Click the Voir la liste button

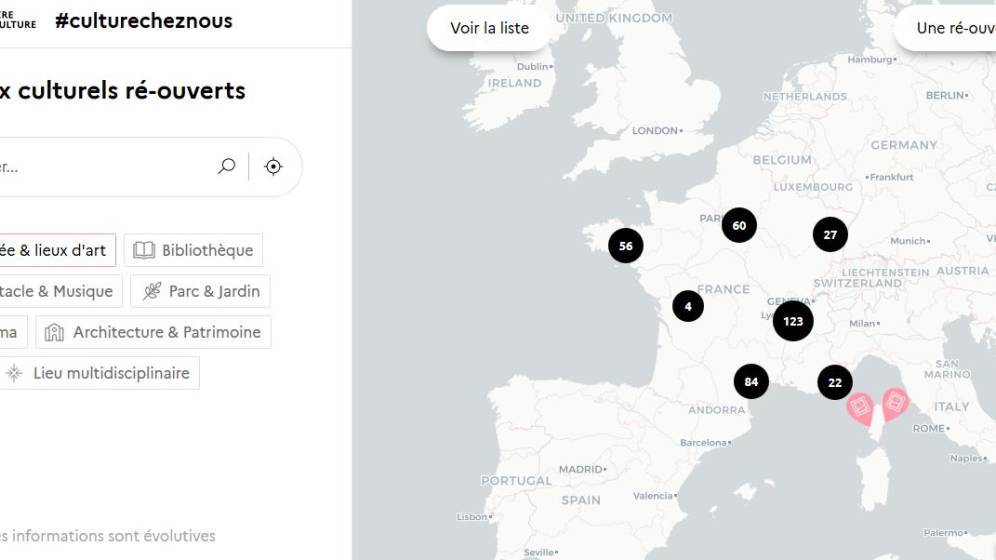(489, 28)
